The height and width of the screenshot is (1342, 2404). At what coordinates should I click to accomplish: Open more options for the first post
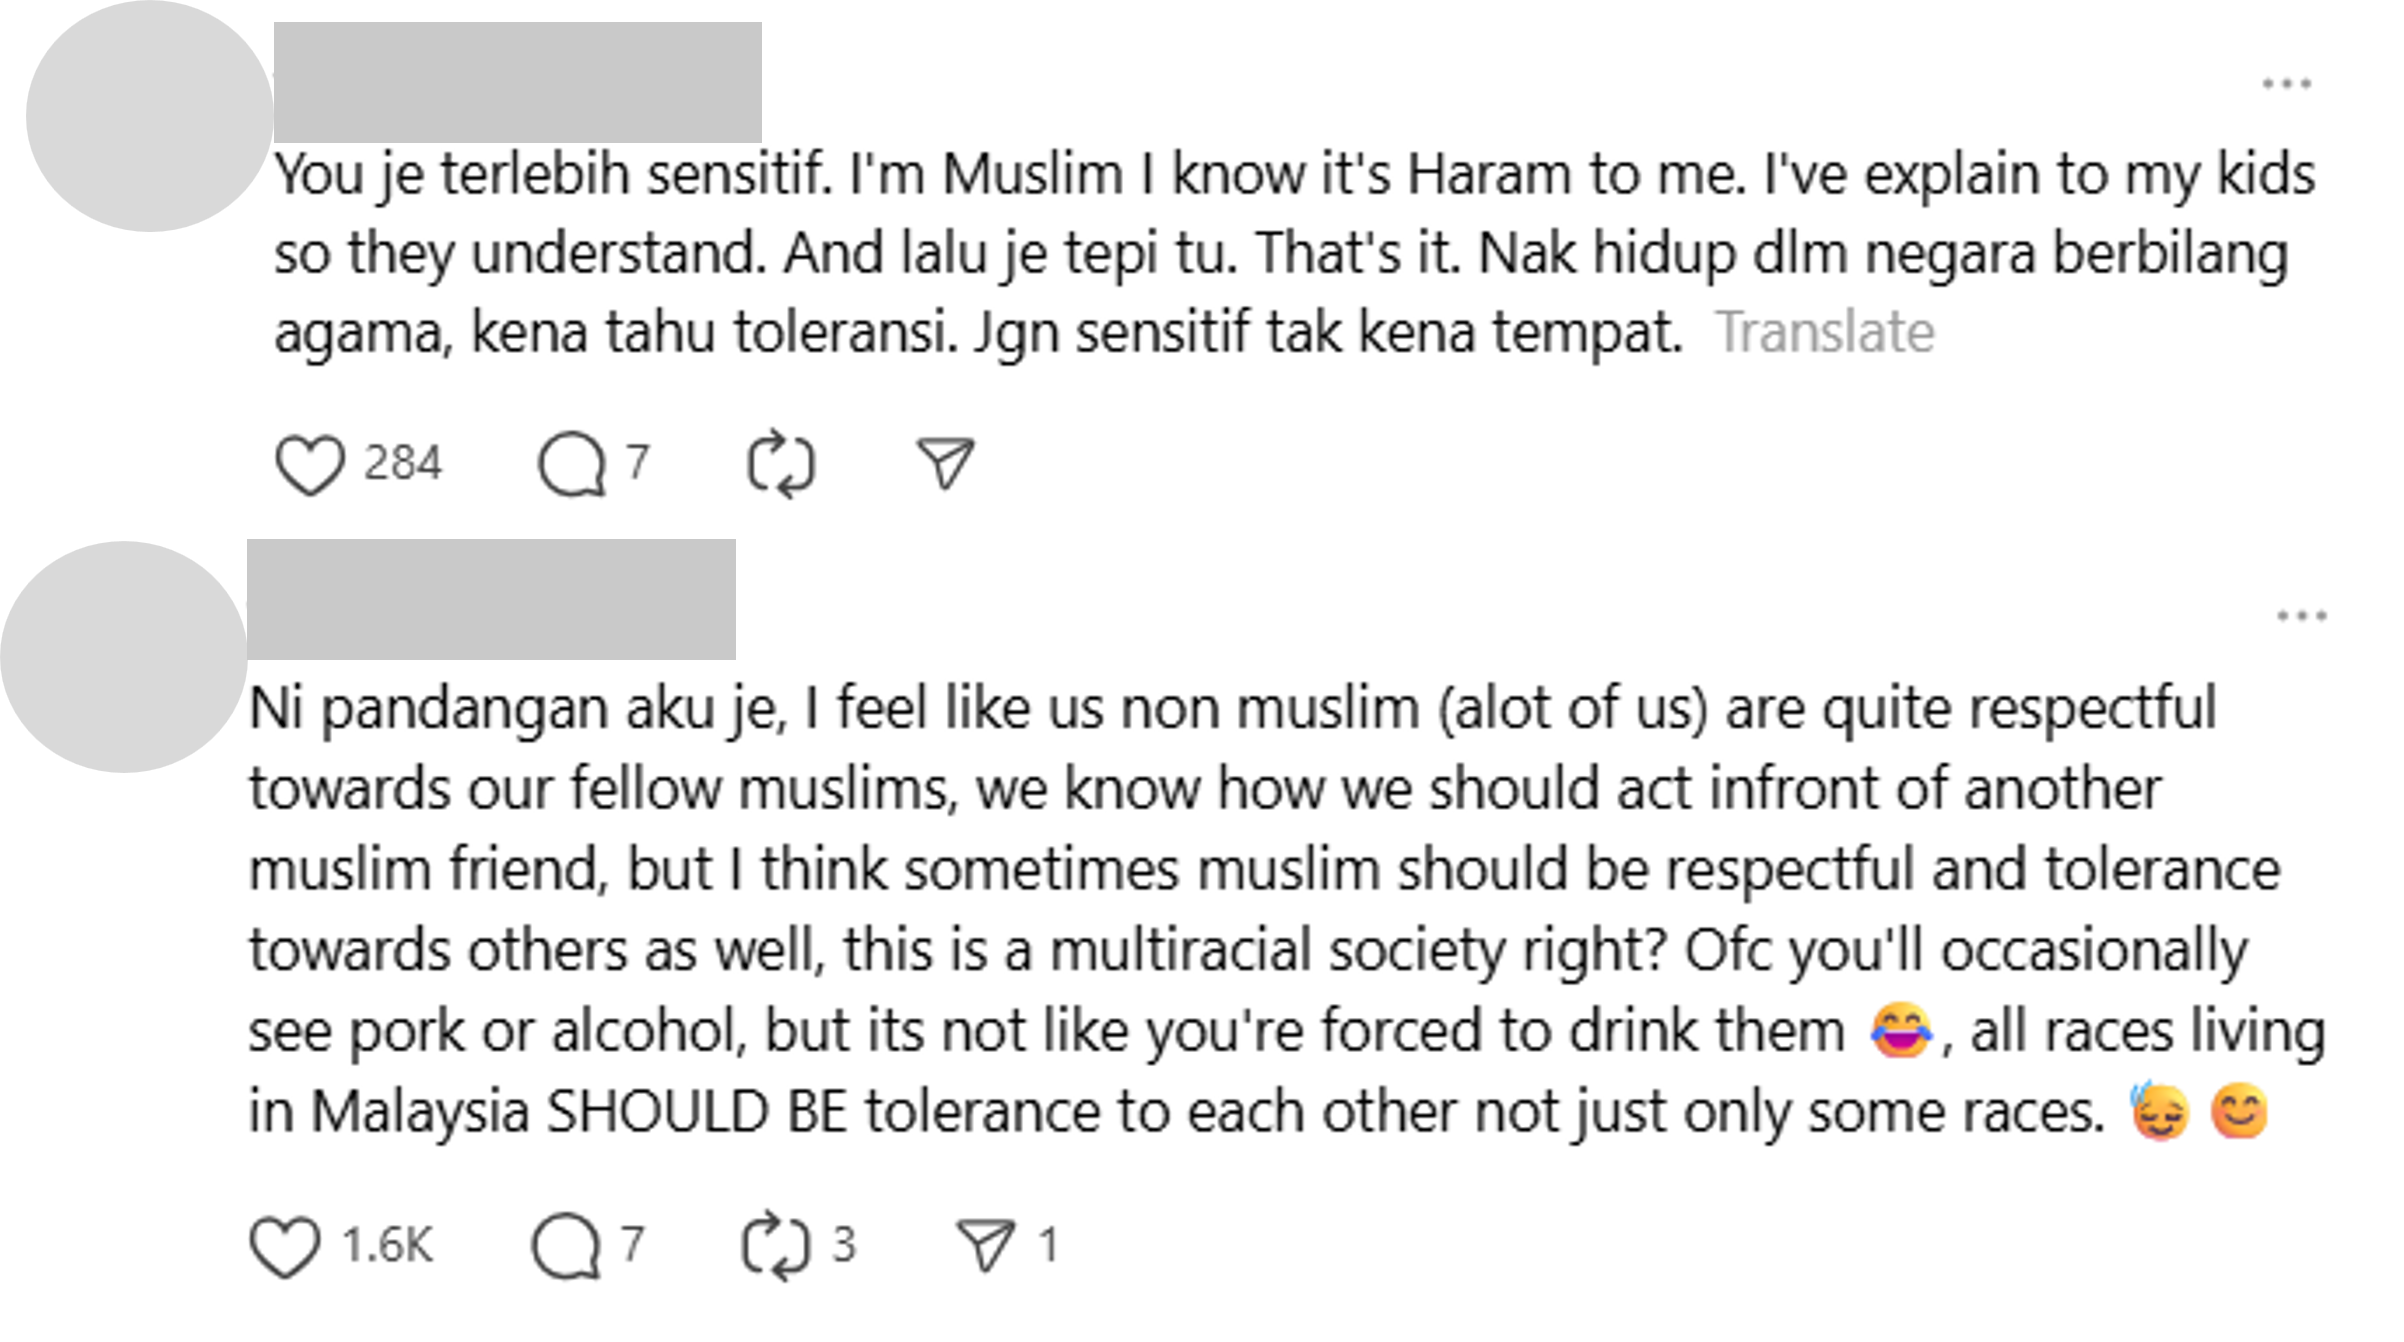(x=2286, y=84)
